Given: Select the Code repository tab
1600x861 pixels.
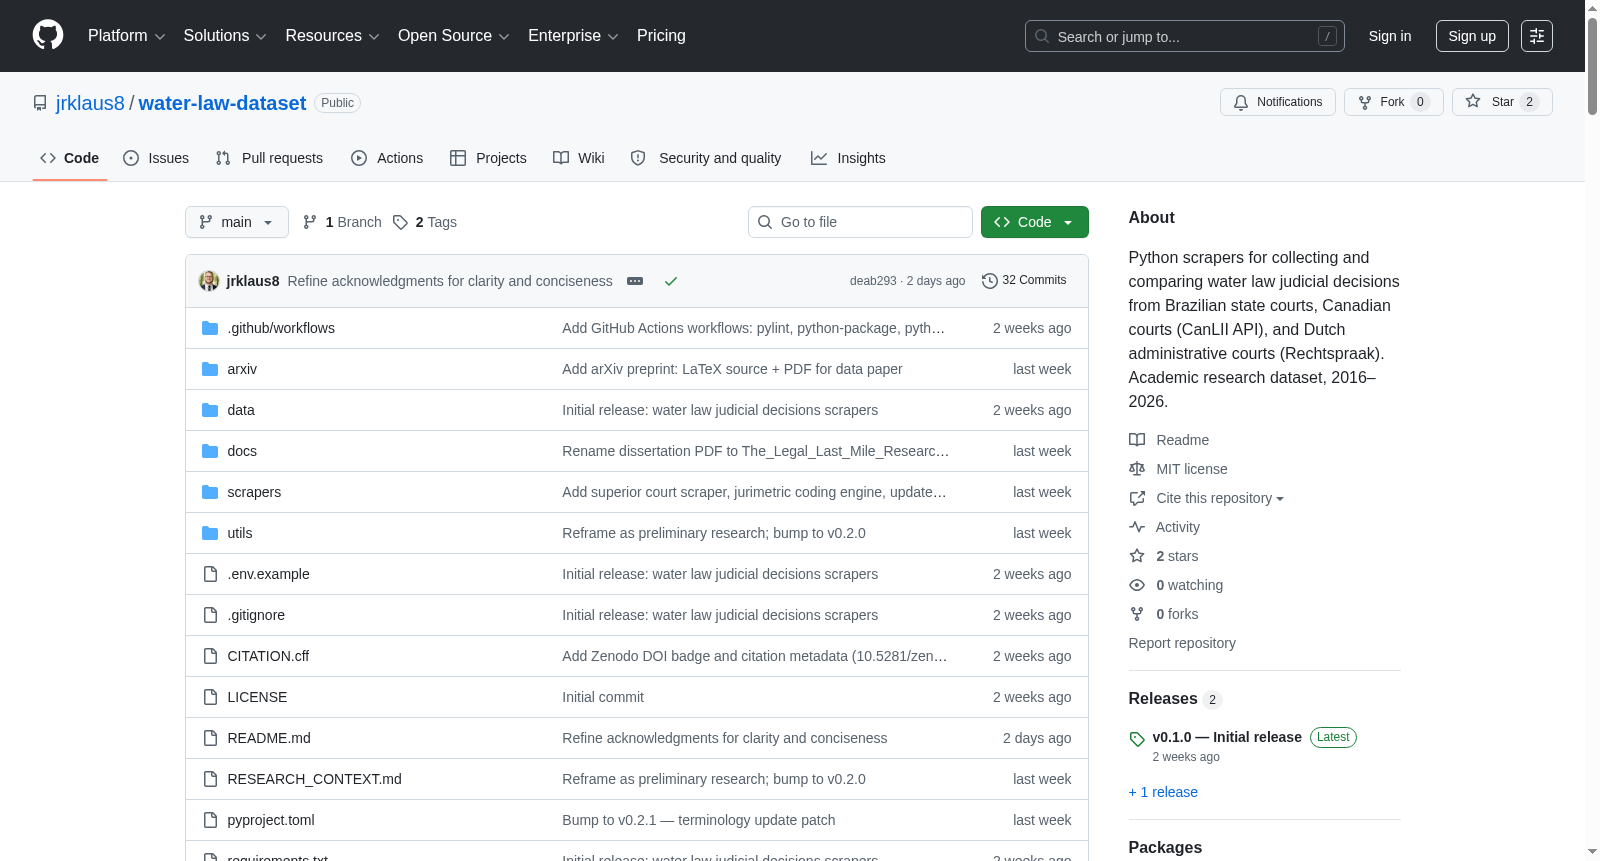Looking at the screenshot, I should point(70,158).
